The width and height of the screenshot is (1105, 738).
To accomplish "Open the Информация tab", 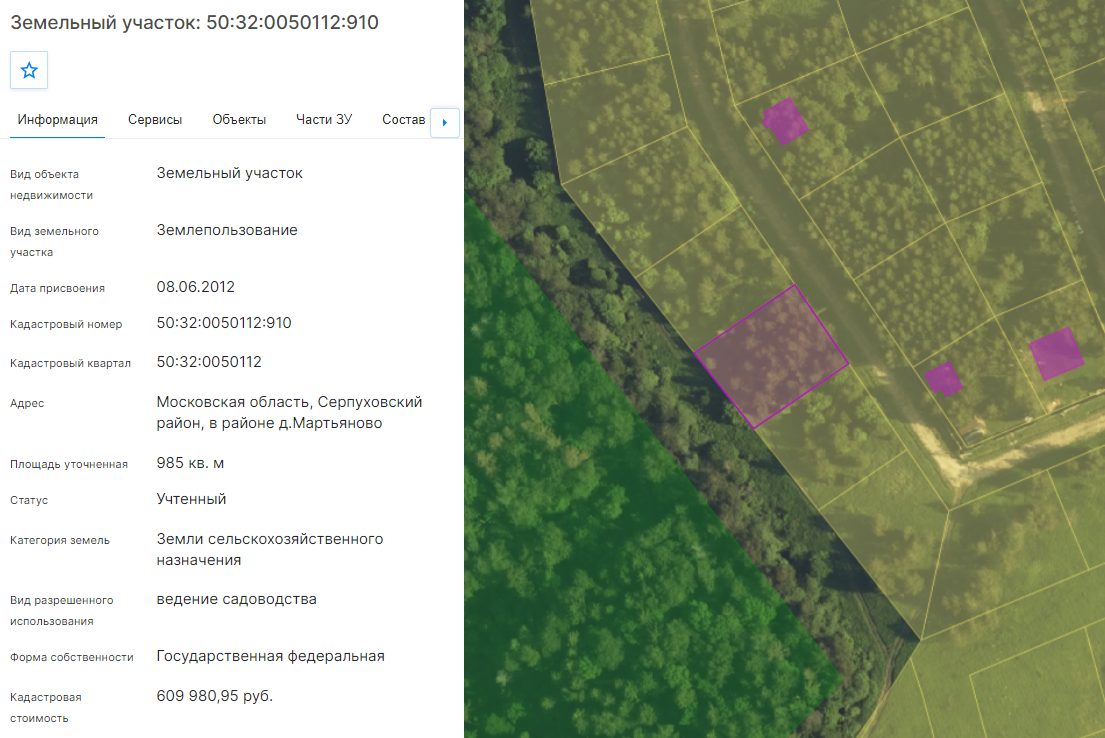I will (58, 119).
